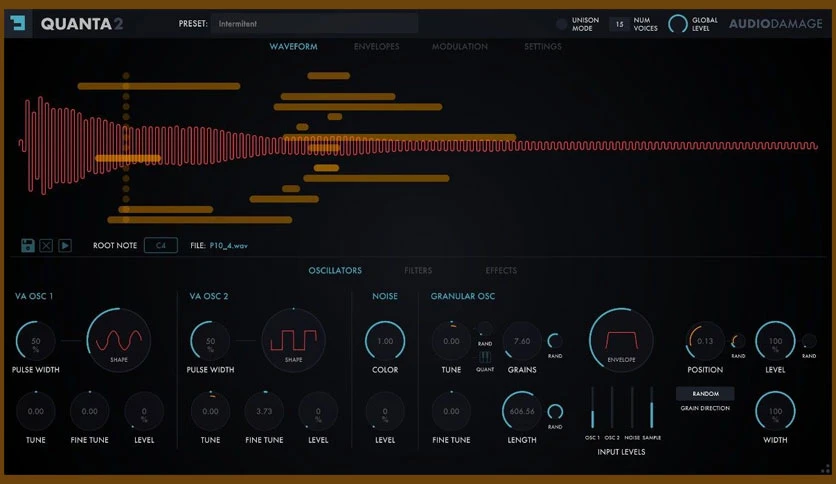The height and width of the screenshot is (484, 836).
Task: Click the VA OSC 2 Pulse Width knob
Action: pos(211,341)
